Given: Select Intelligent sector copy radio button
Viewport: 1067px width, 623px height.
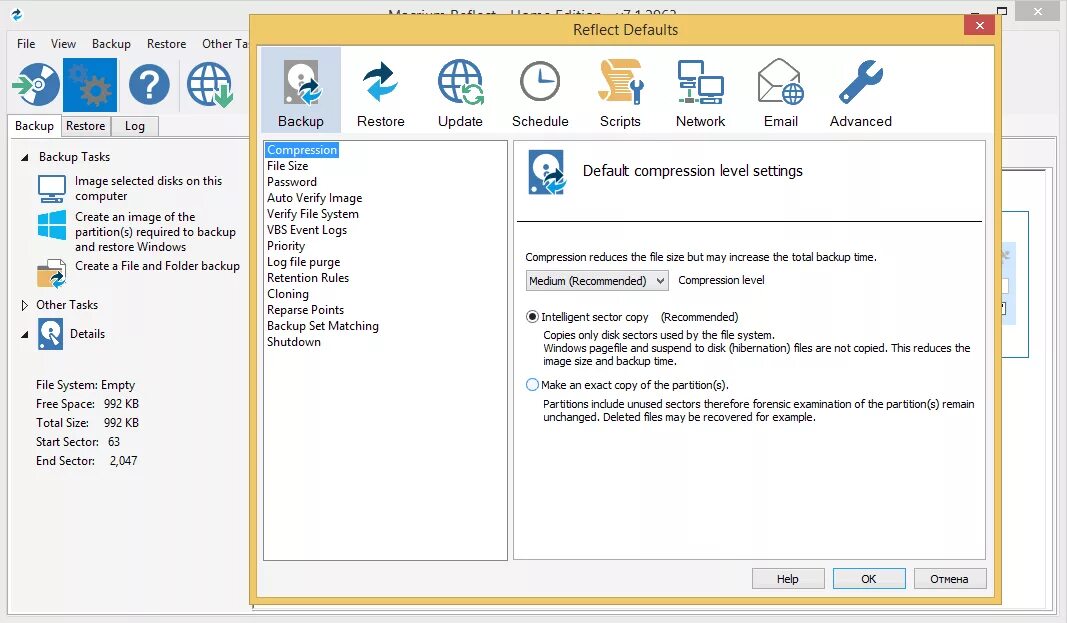Looking at the screenshot, I should [x=532, y=317].
